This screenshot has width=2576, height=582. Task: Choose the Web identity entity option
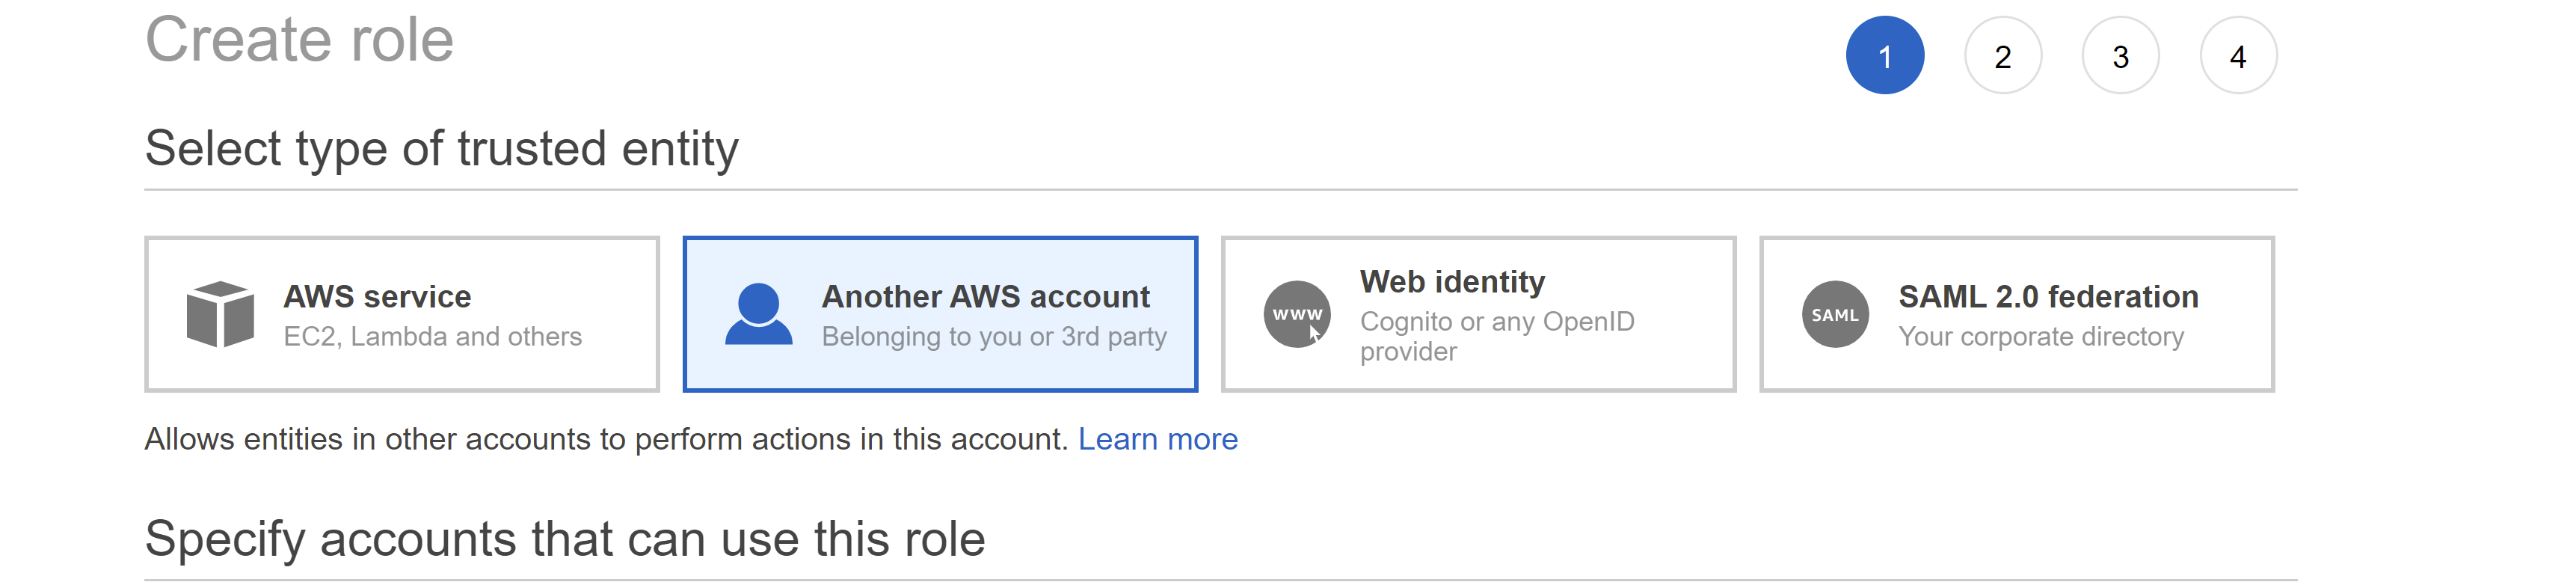pyautogui.click(x=1478, y=314)
